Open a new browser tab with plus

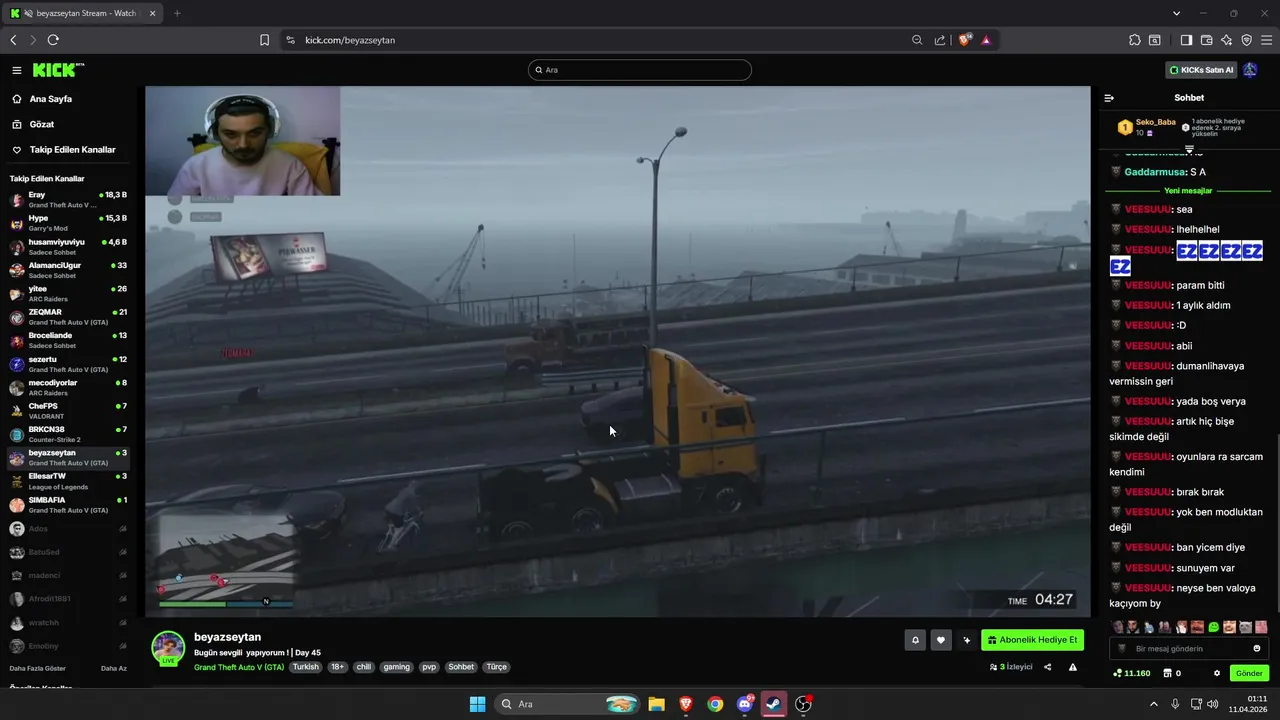[x=177, y=13]
